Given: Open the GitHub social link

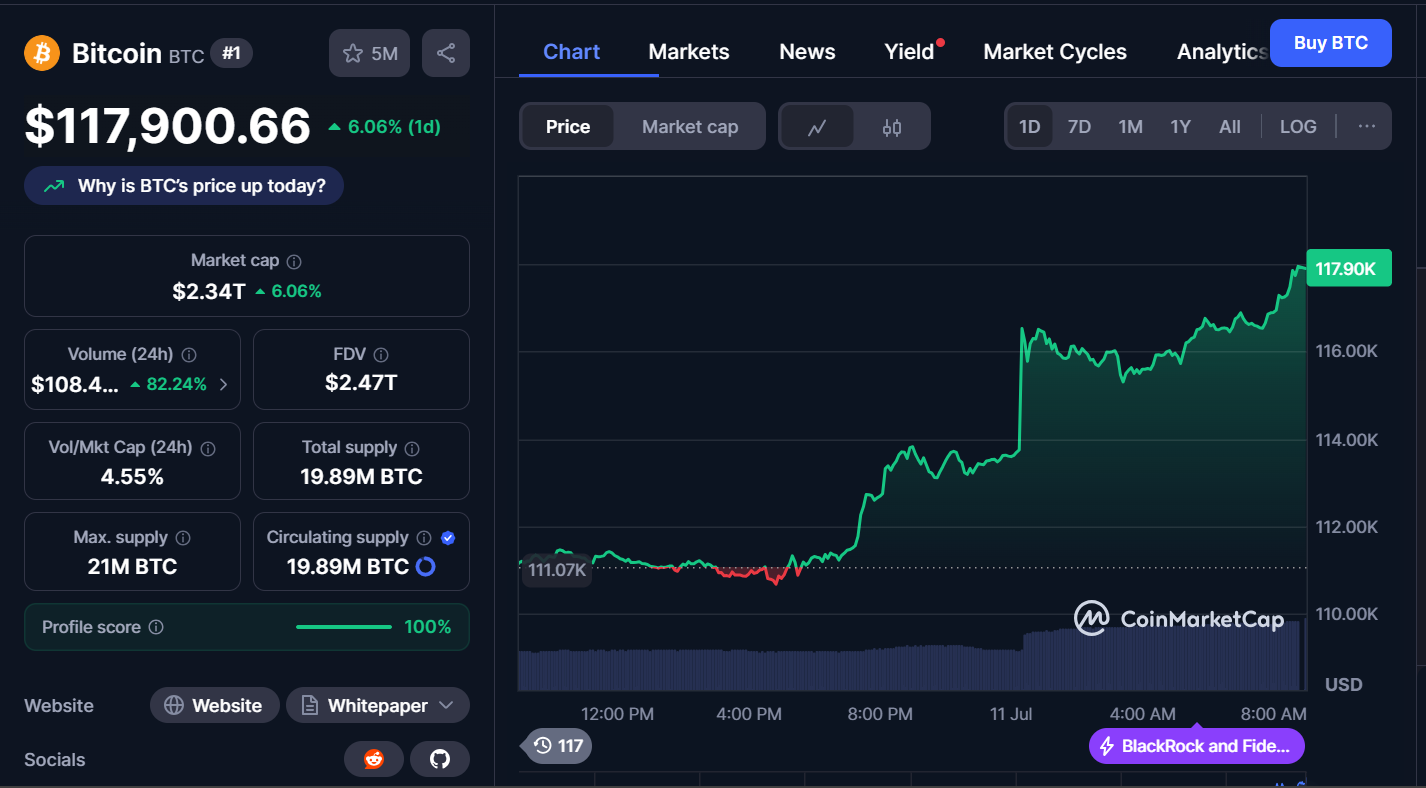Looking at the screenshot, I should pyautogui.click(x=440, y=760).
